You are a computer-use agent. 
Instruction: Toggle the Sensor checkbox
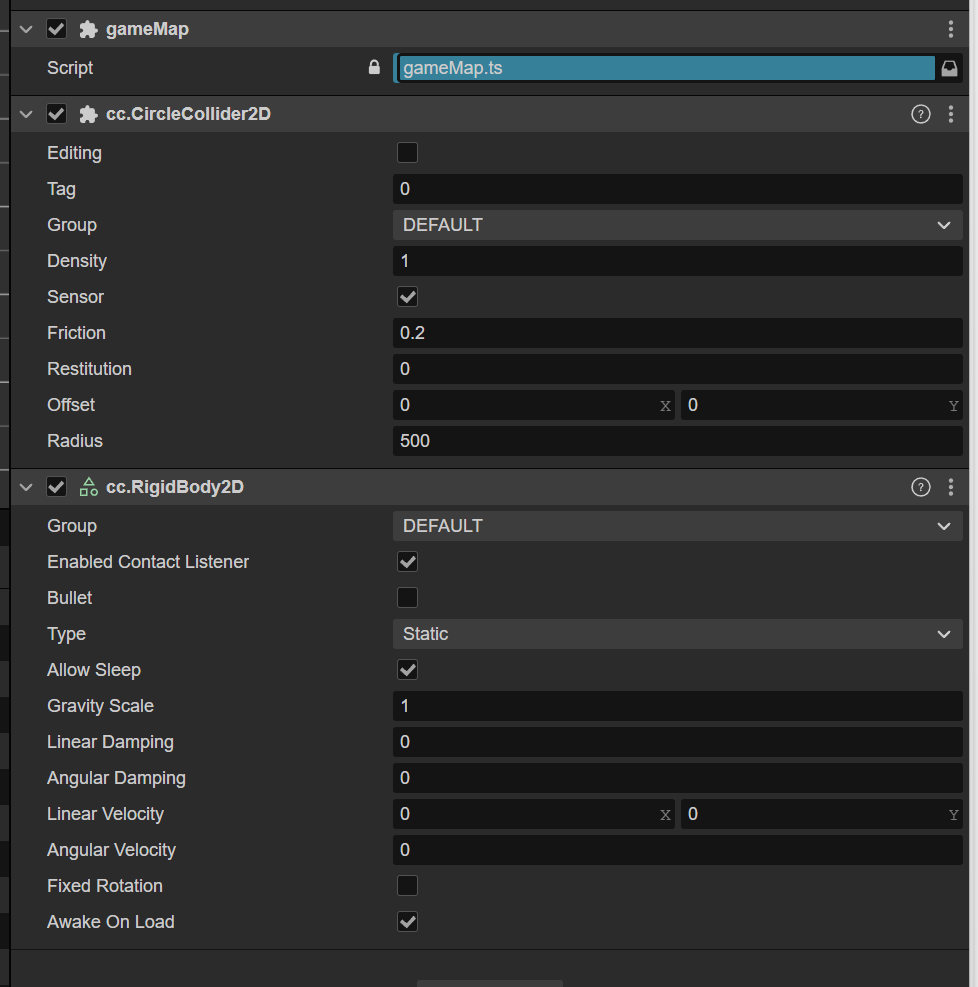click(407, 297)
